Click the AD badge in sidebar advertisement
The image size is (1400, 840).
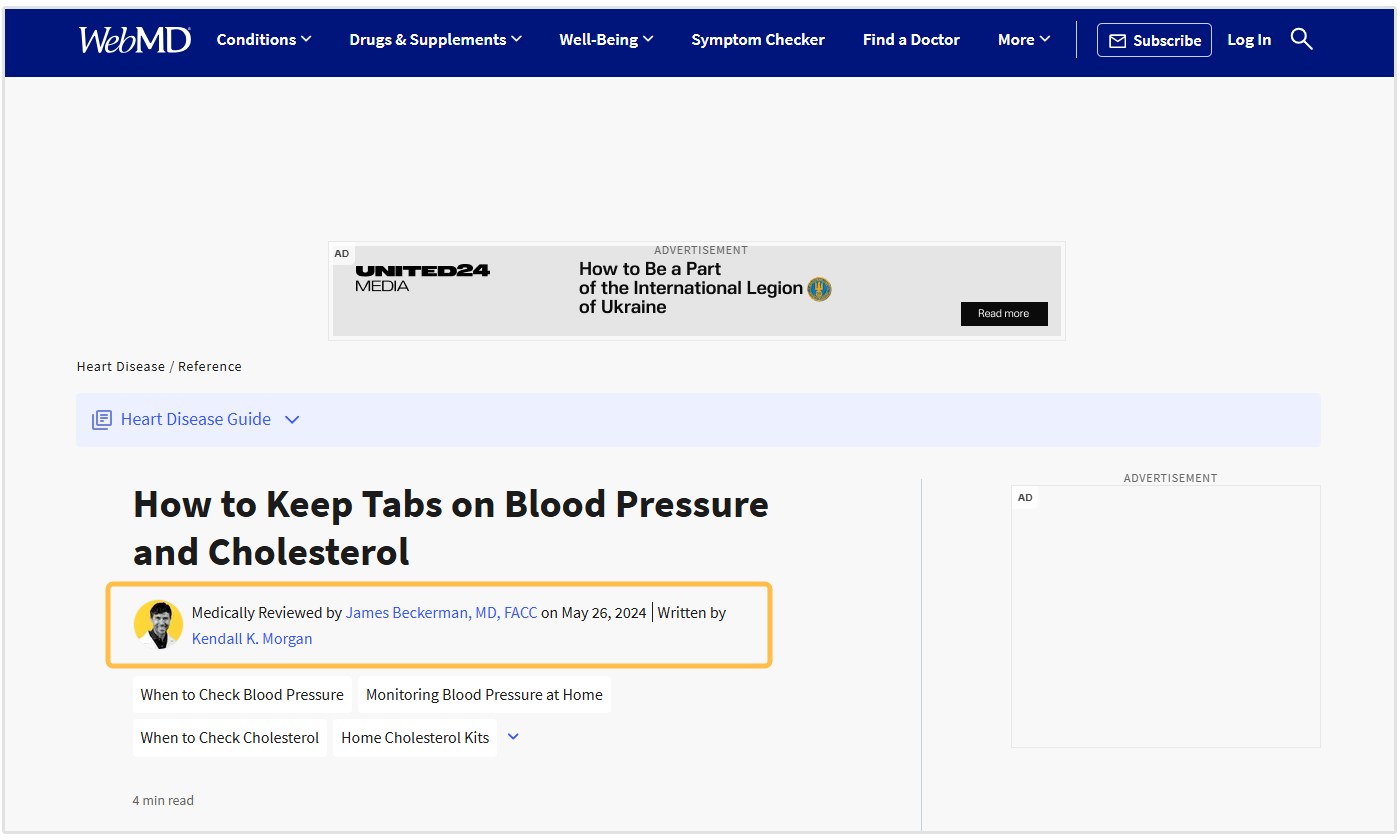(x=1025, y=498)
